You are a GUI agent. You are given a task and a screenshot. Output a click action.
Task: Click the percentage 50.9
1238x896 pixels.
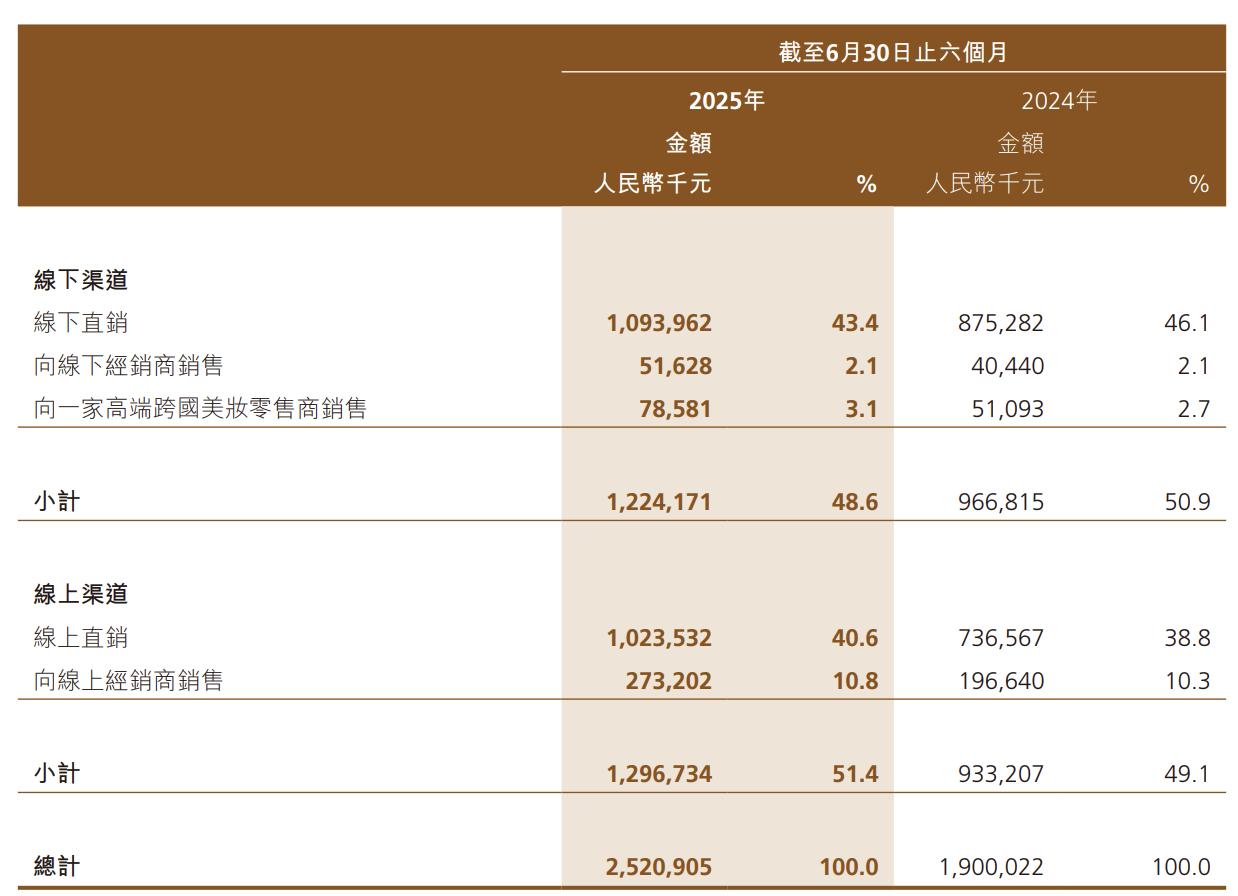click(x=1188, y=501)
